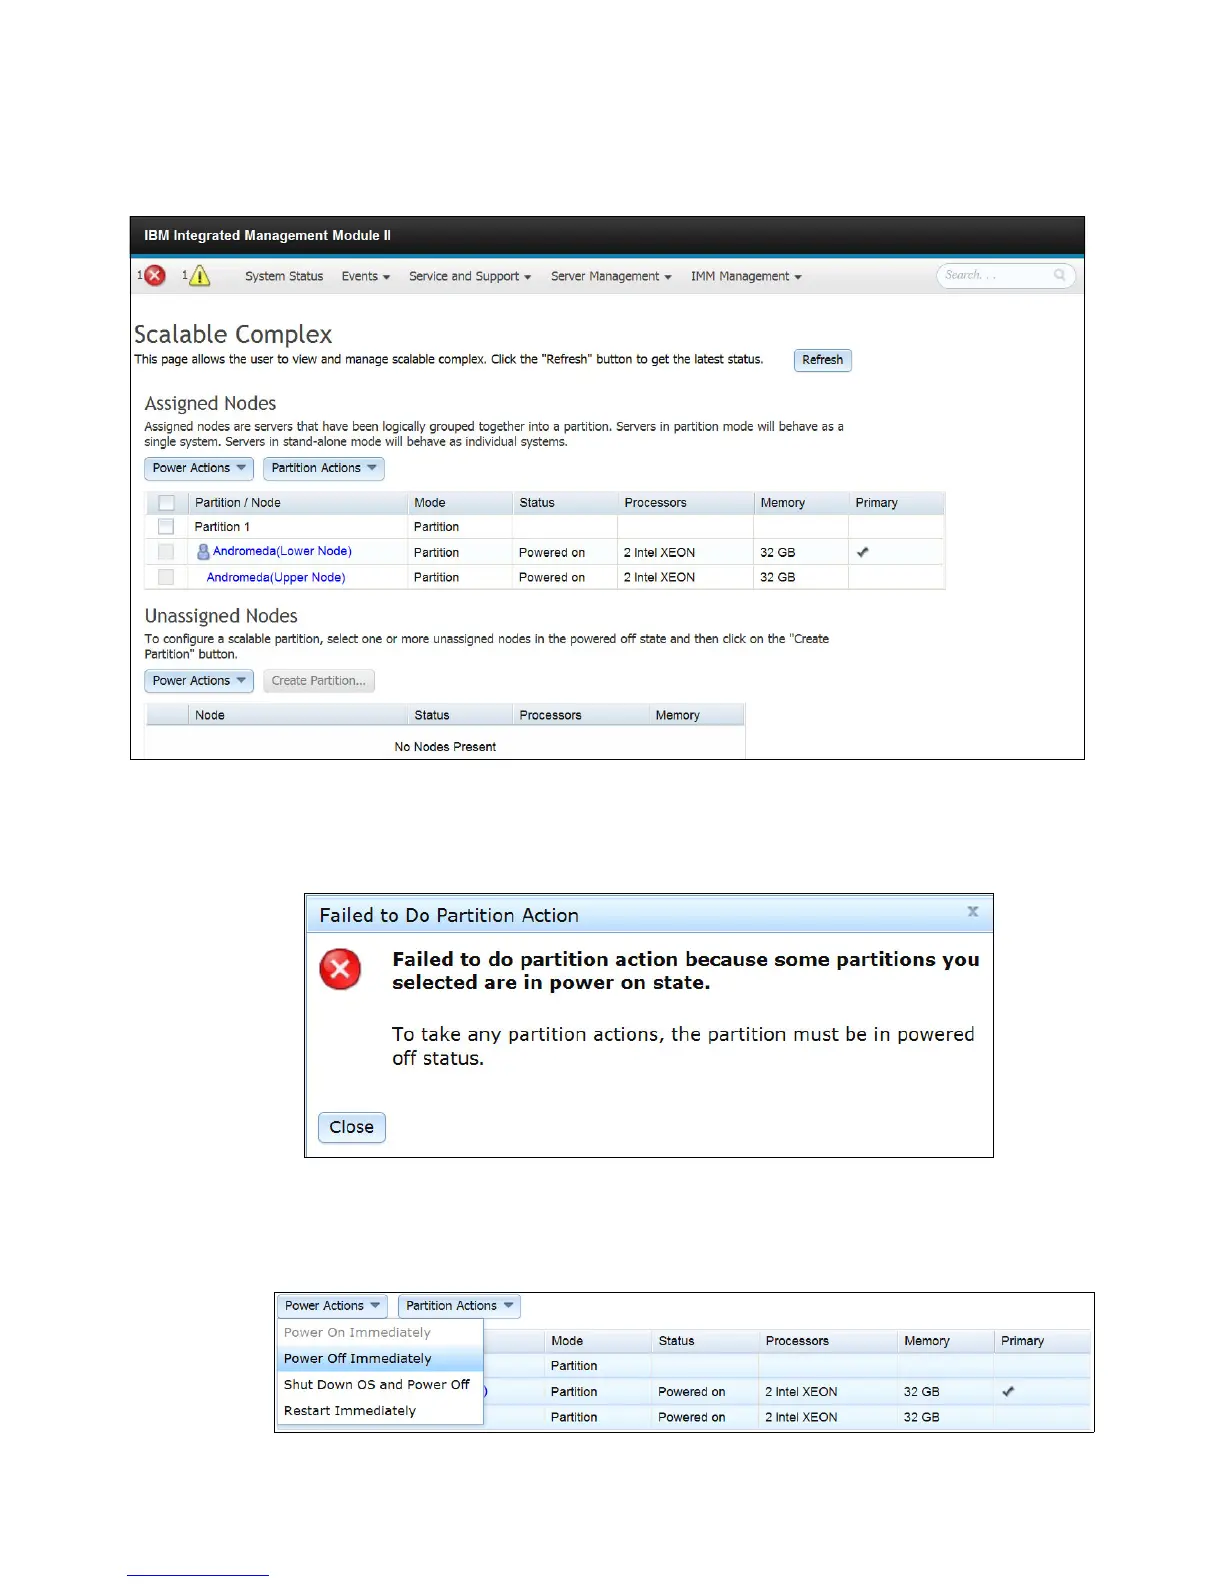The image size is (1224, 1584).
Task: Collapse the Power Actions button above the open menu list
Action: click(332, 1306)
